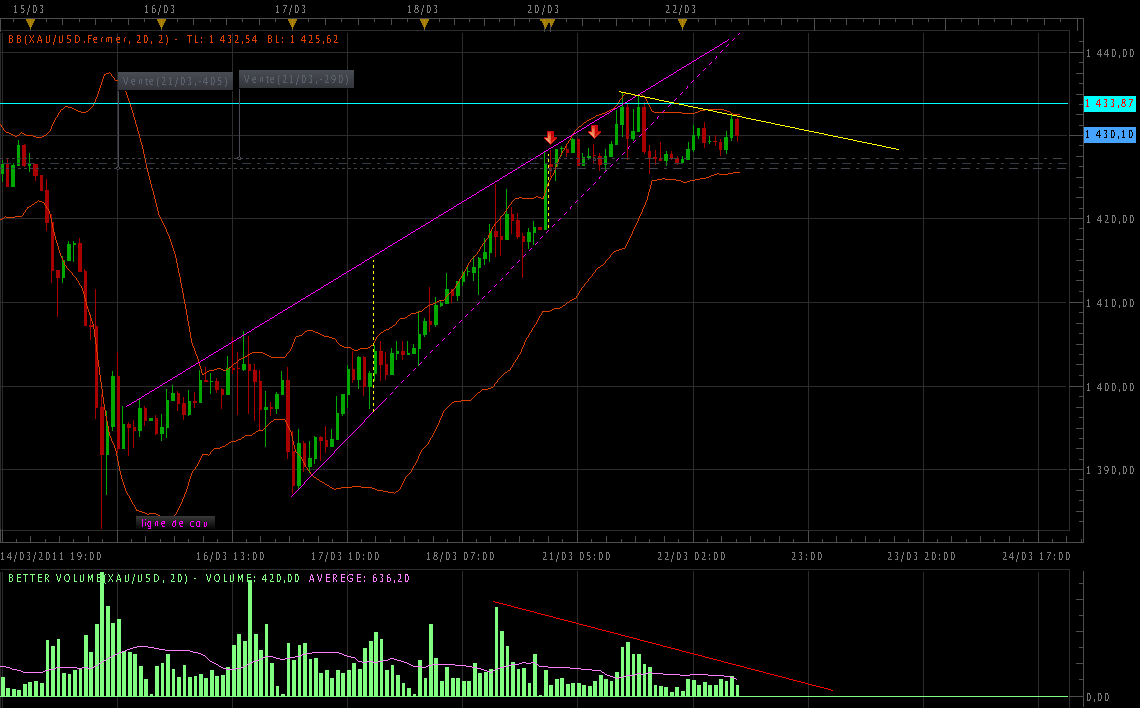Click the cyan 1 433,87 price tag
The height and width of the screenshot is (708, 1140).
click(1109, 103)
